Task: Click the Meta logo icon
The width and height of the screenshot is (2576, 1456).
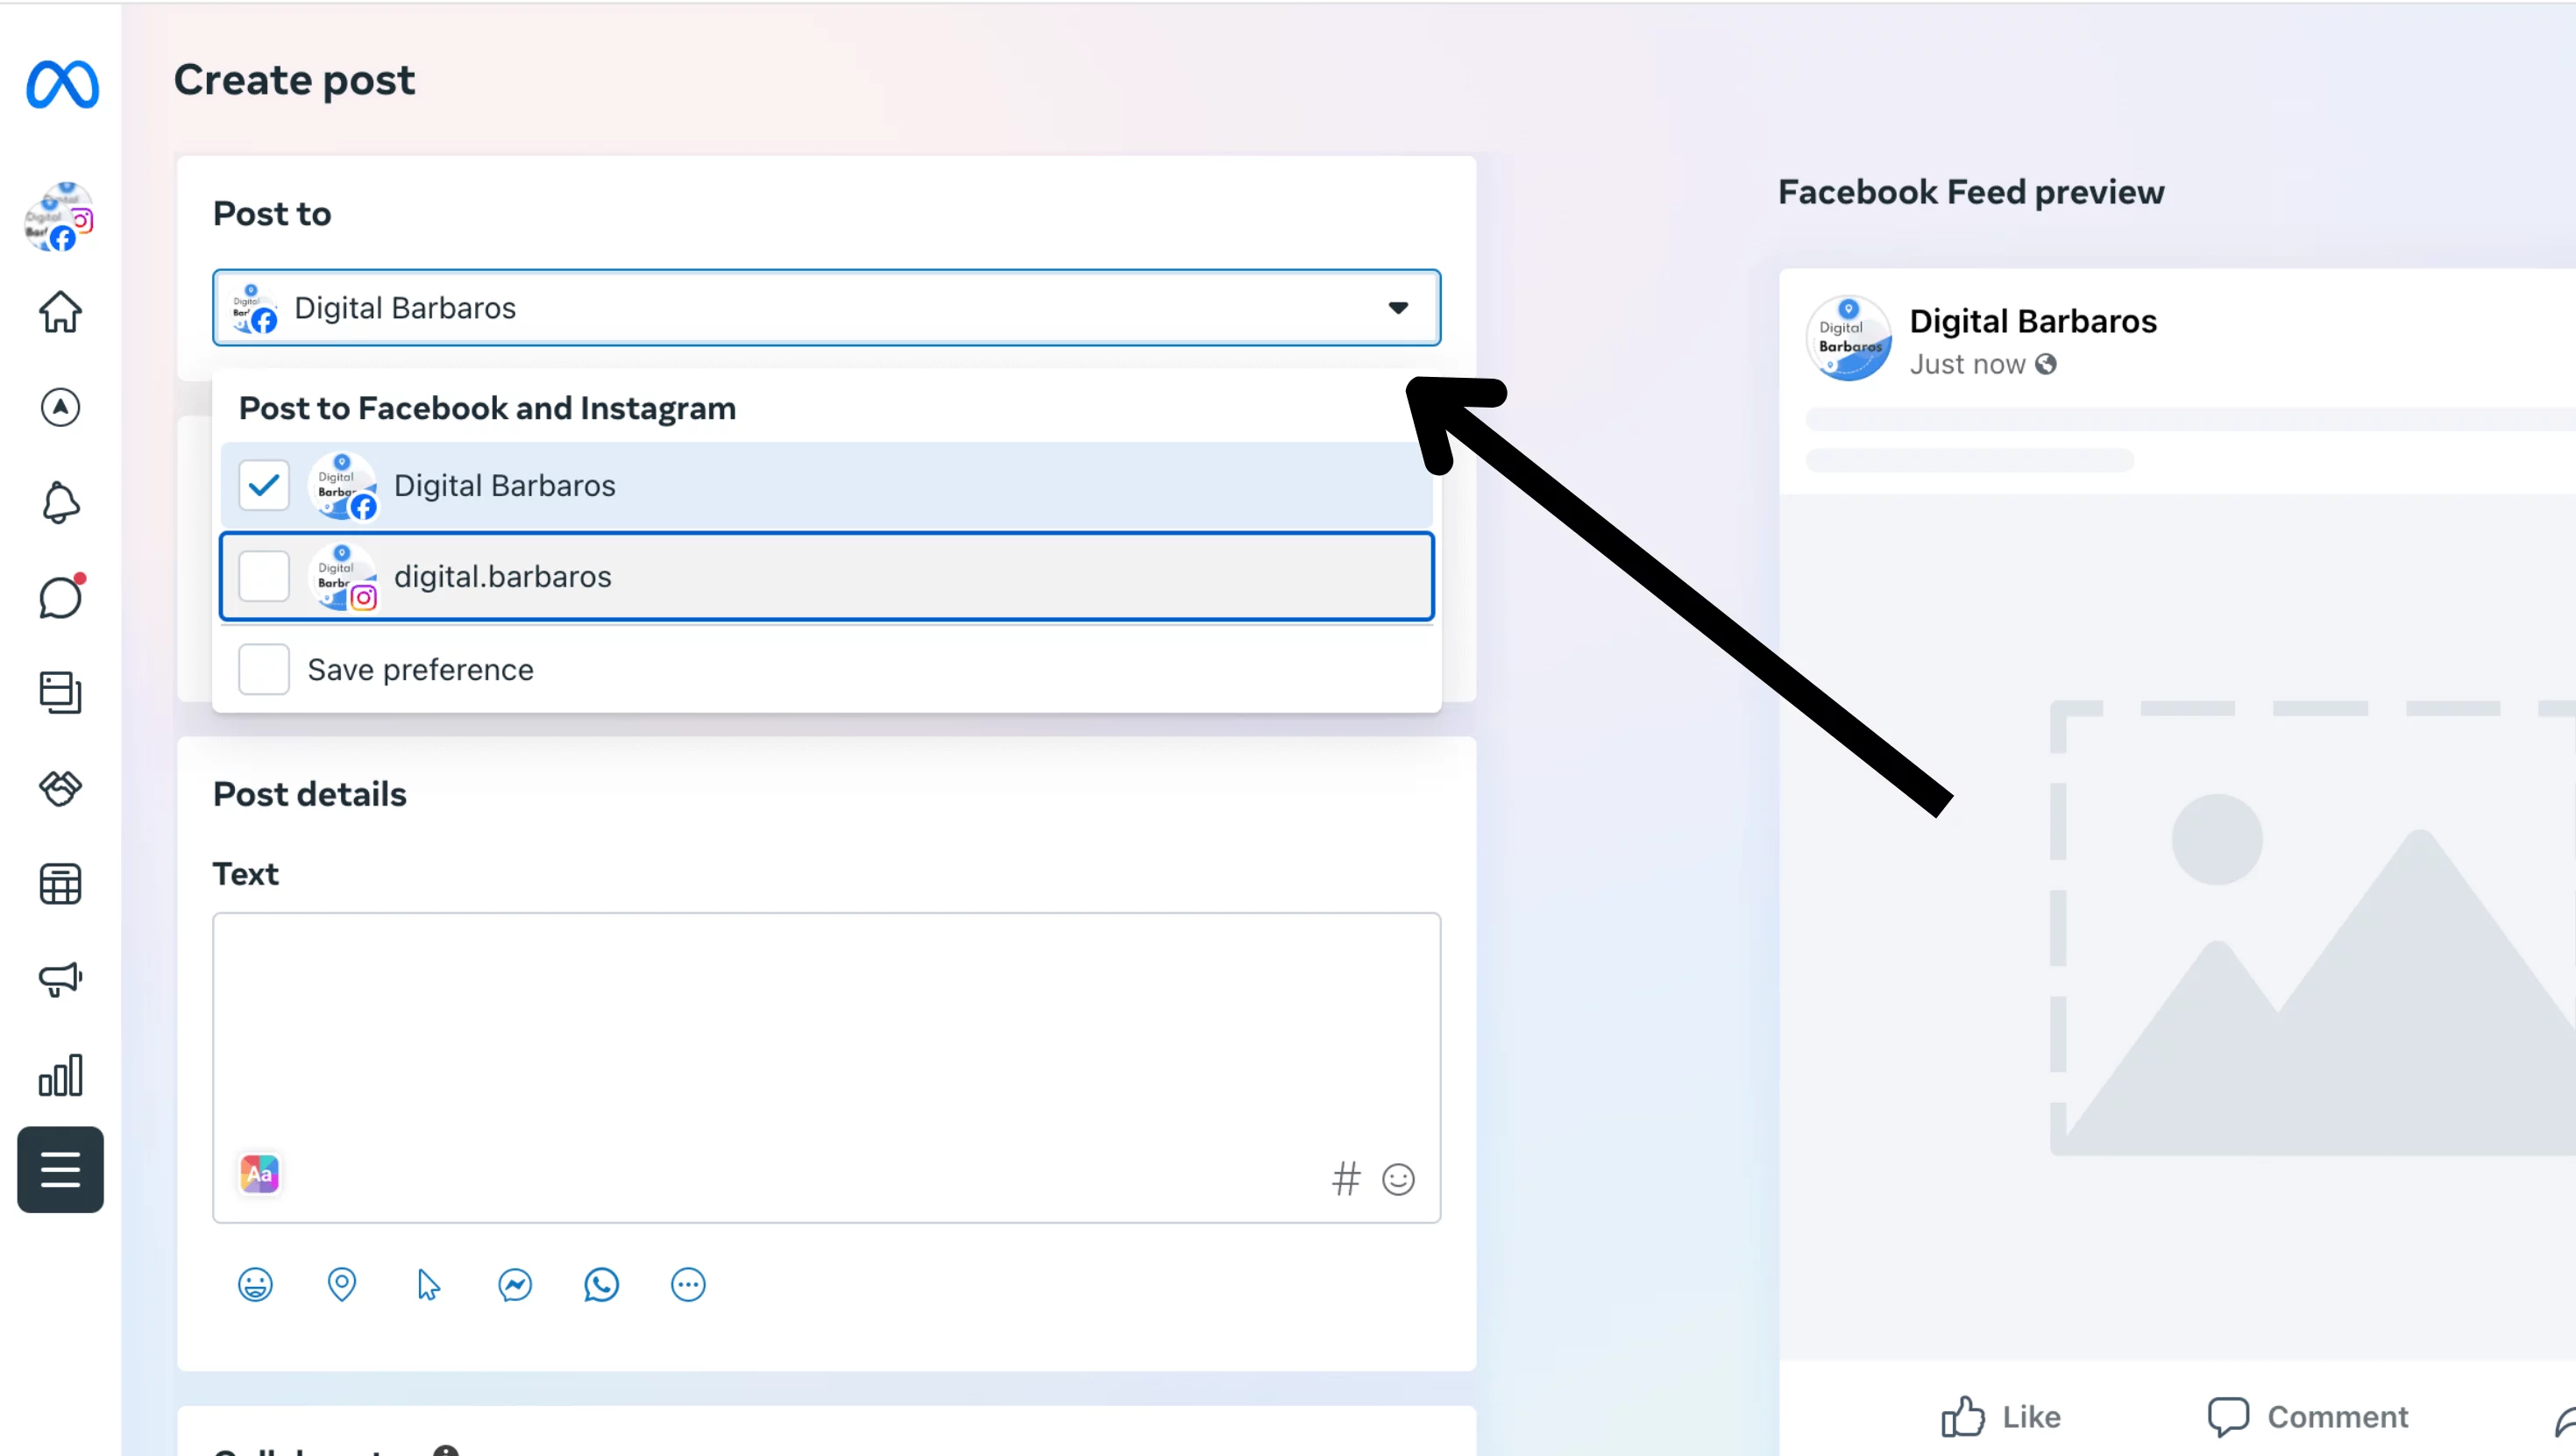Action: tap(62, 84)
